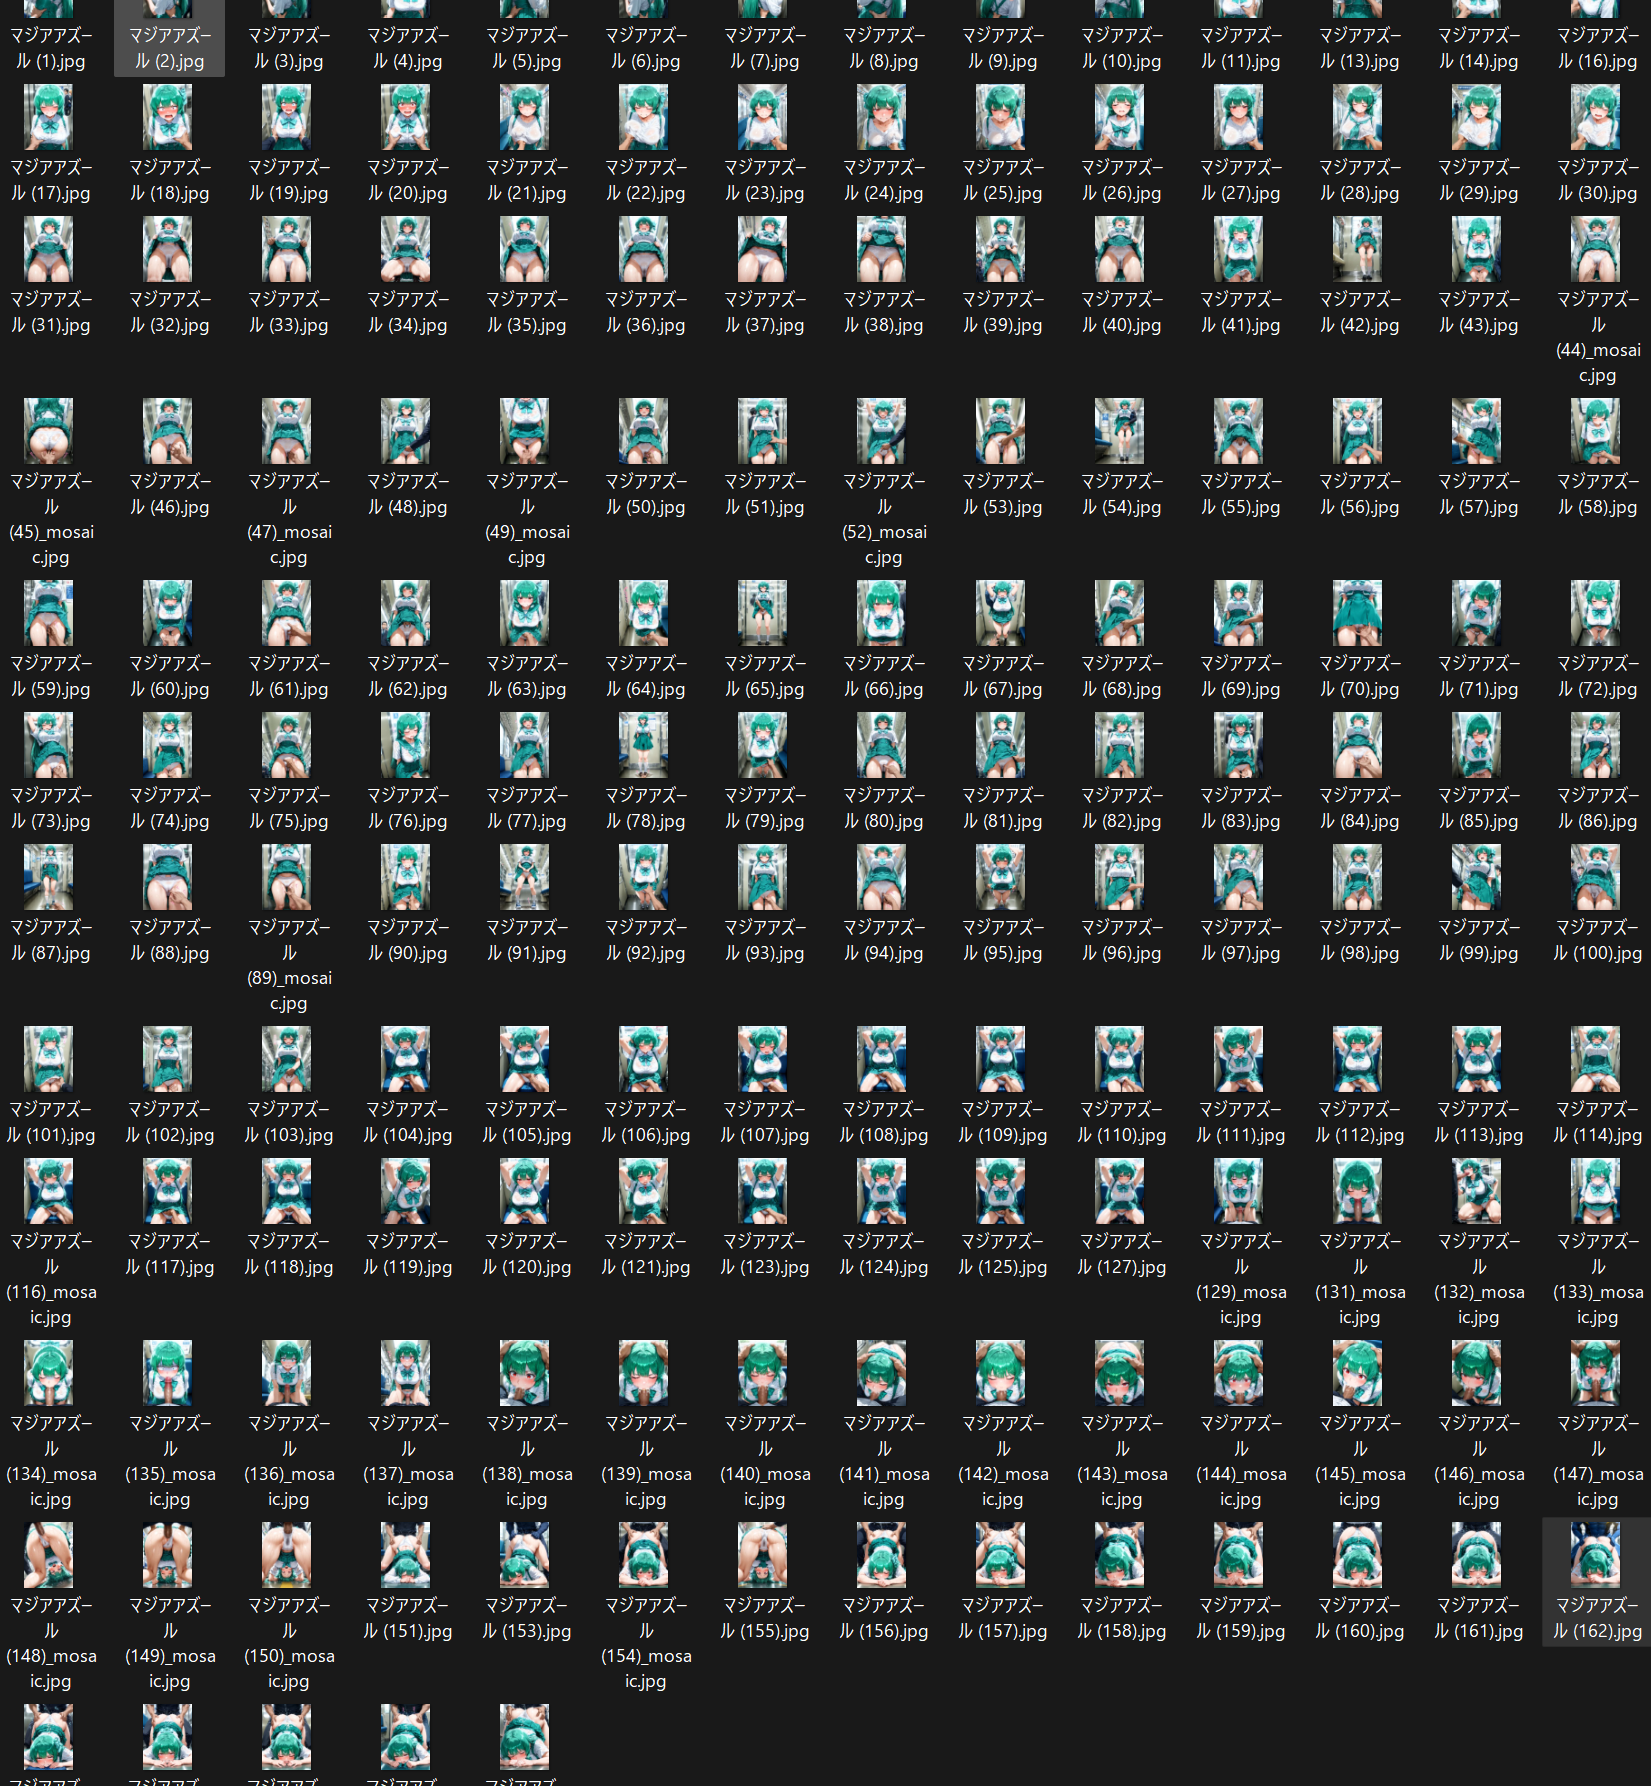The width and height of the screenshot is (1651, 1786).
Task: Click the マジアアズール (151).jpg thumbnail
Action: pos(406,1556)
